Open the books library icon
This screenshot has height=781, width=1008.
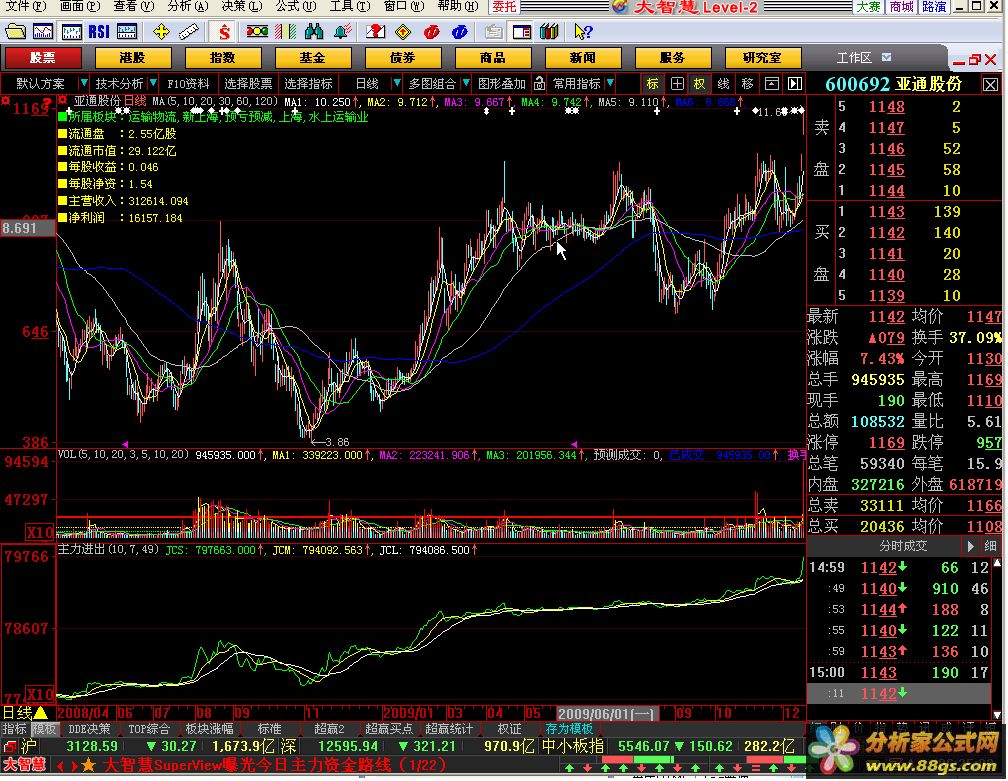coord(549,31)
